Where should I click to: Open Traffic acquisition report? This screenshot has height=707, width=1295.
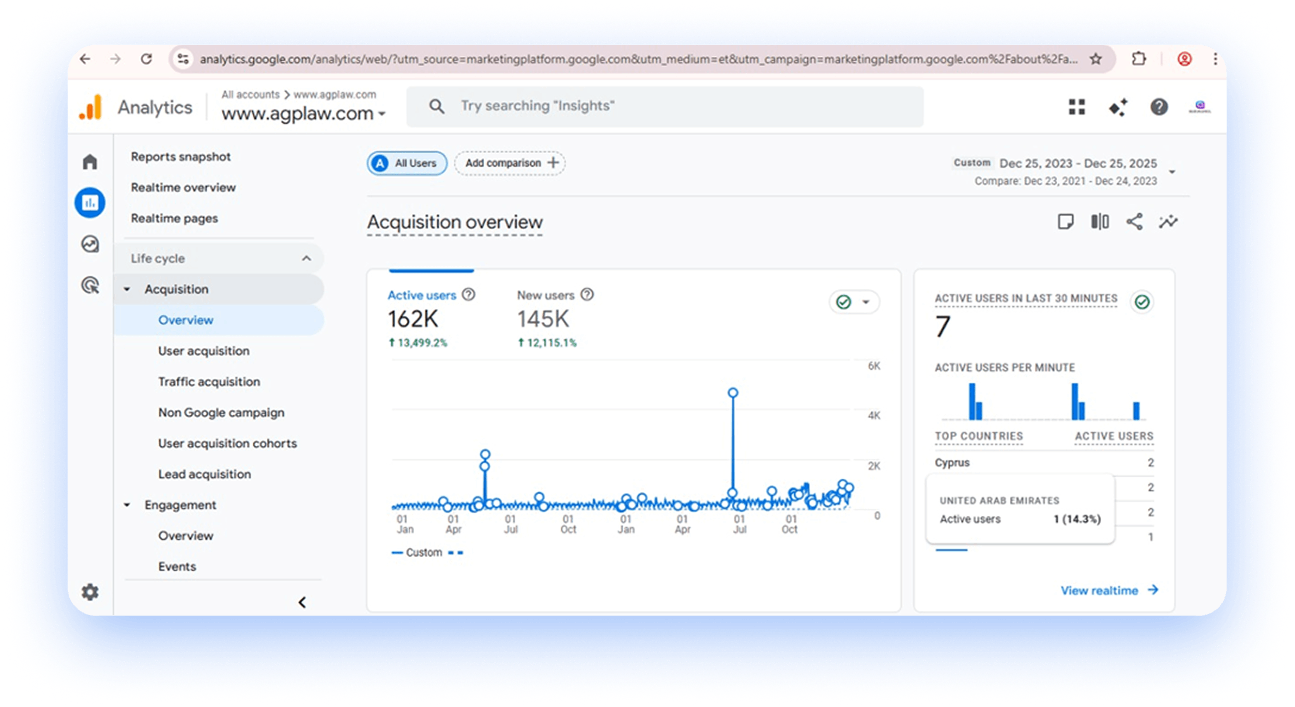(209, 382)
